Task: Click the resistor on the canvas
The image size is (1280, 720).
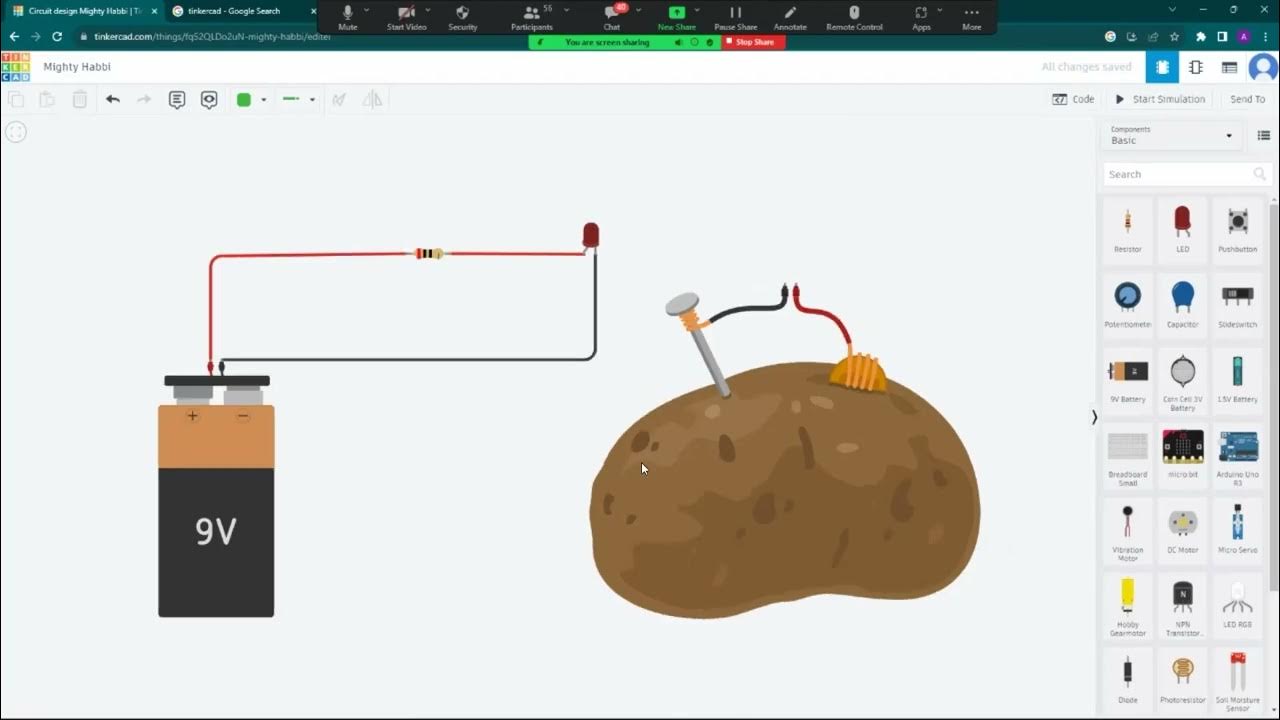Action: 429,253
